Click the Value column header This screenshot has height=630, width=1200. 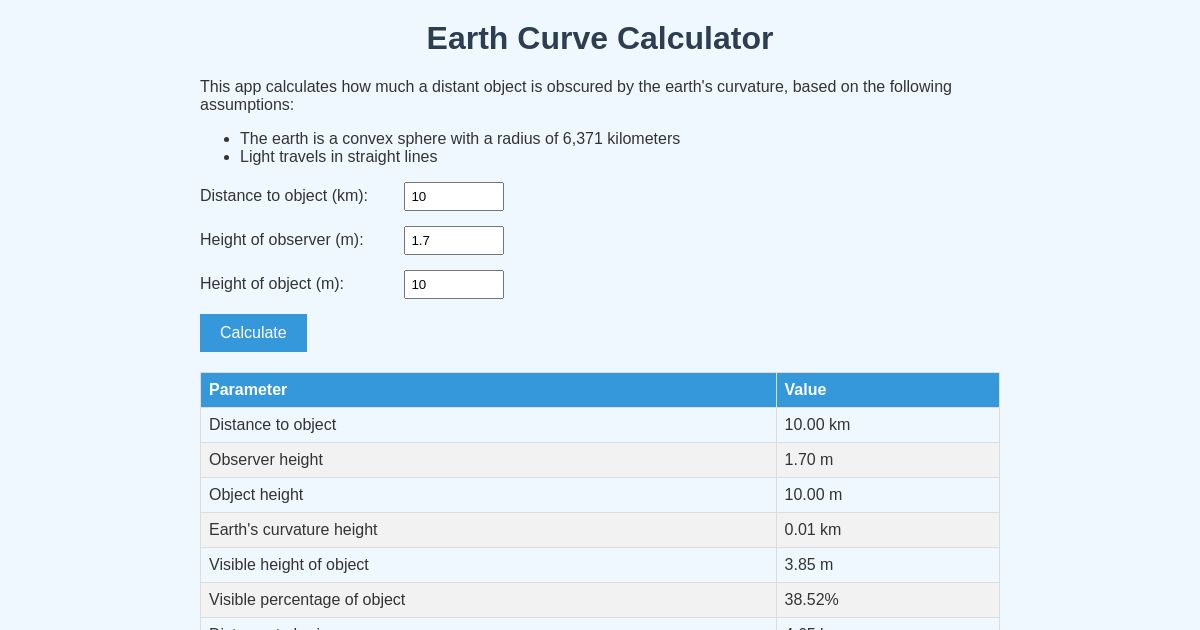point(805,389)
